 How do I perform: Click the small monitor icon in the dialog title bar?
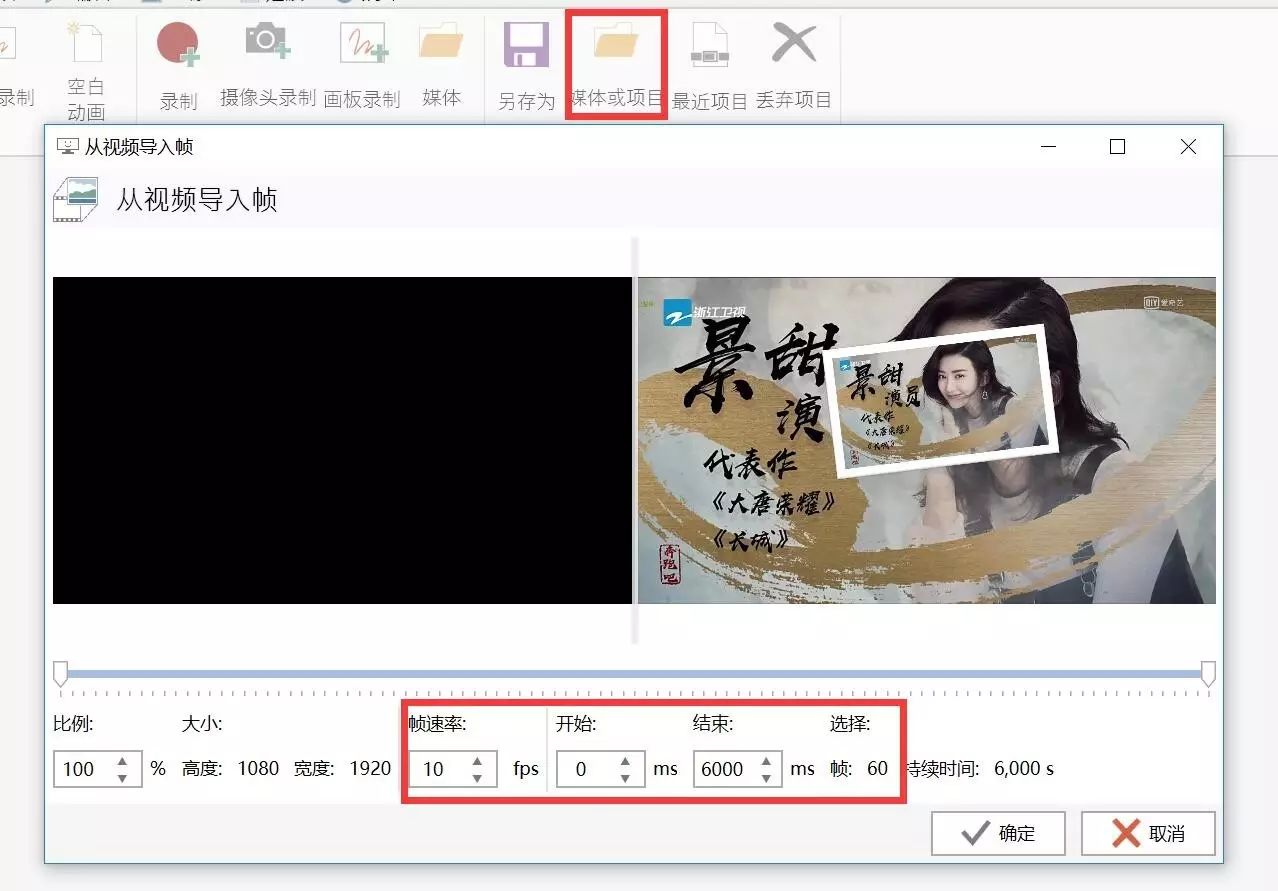[x=67, y=147]
